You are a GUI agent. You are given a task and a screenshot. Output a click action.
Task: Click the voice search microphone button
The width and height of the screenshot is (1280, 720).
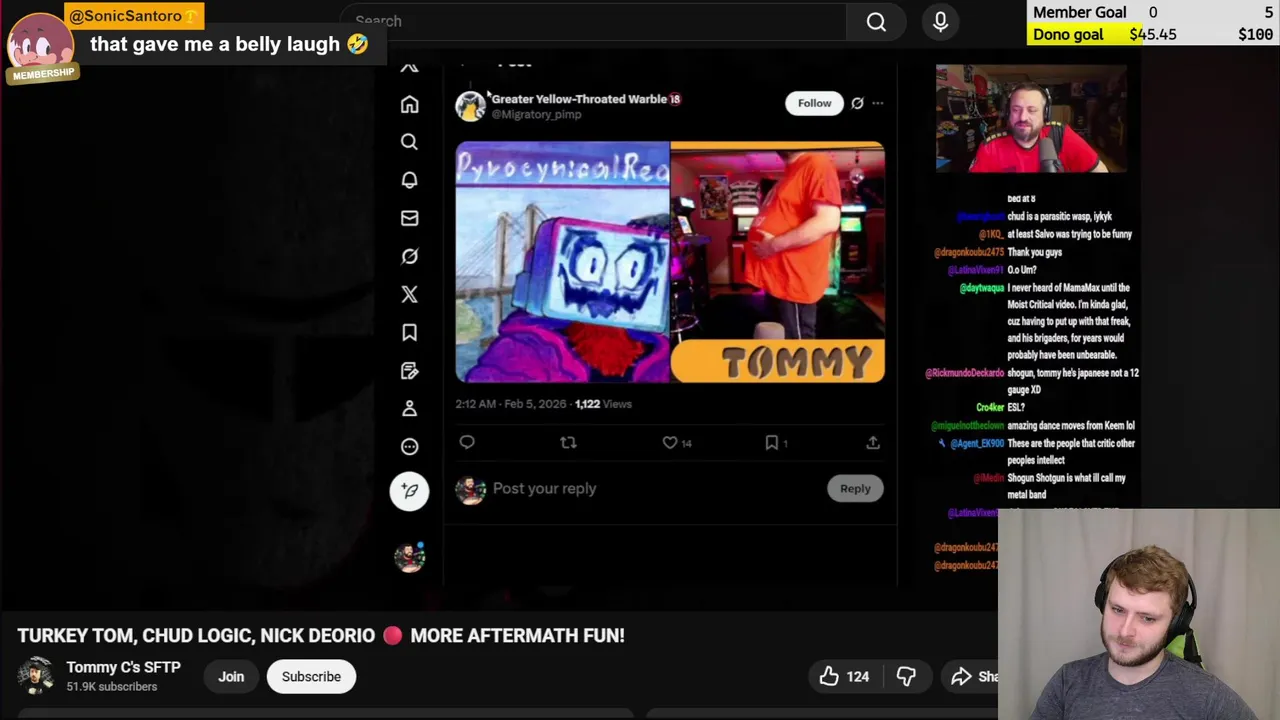pos(940,21)
